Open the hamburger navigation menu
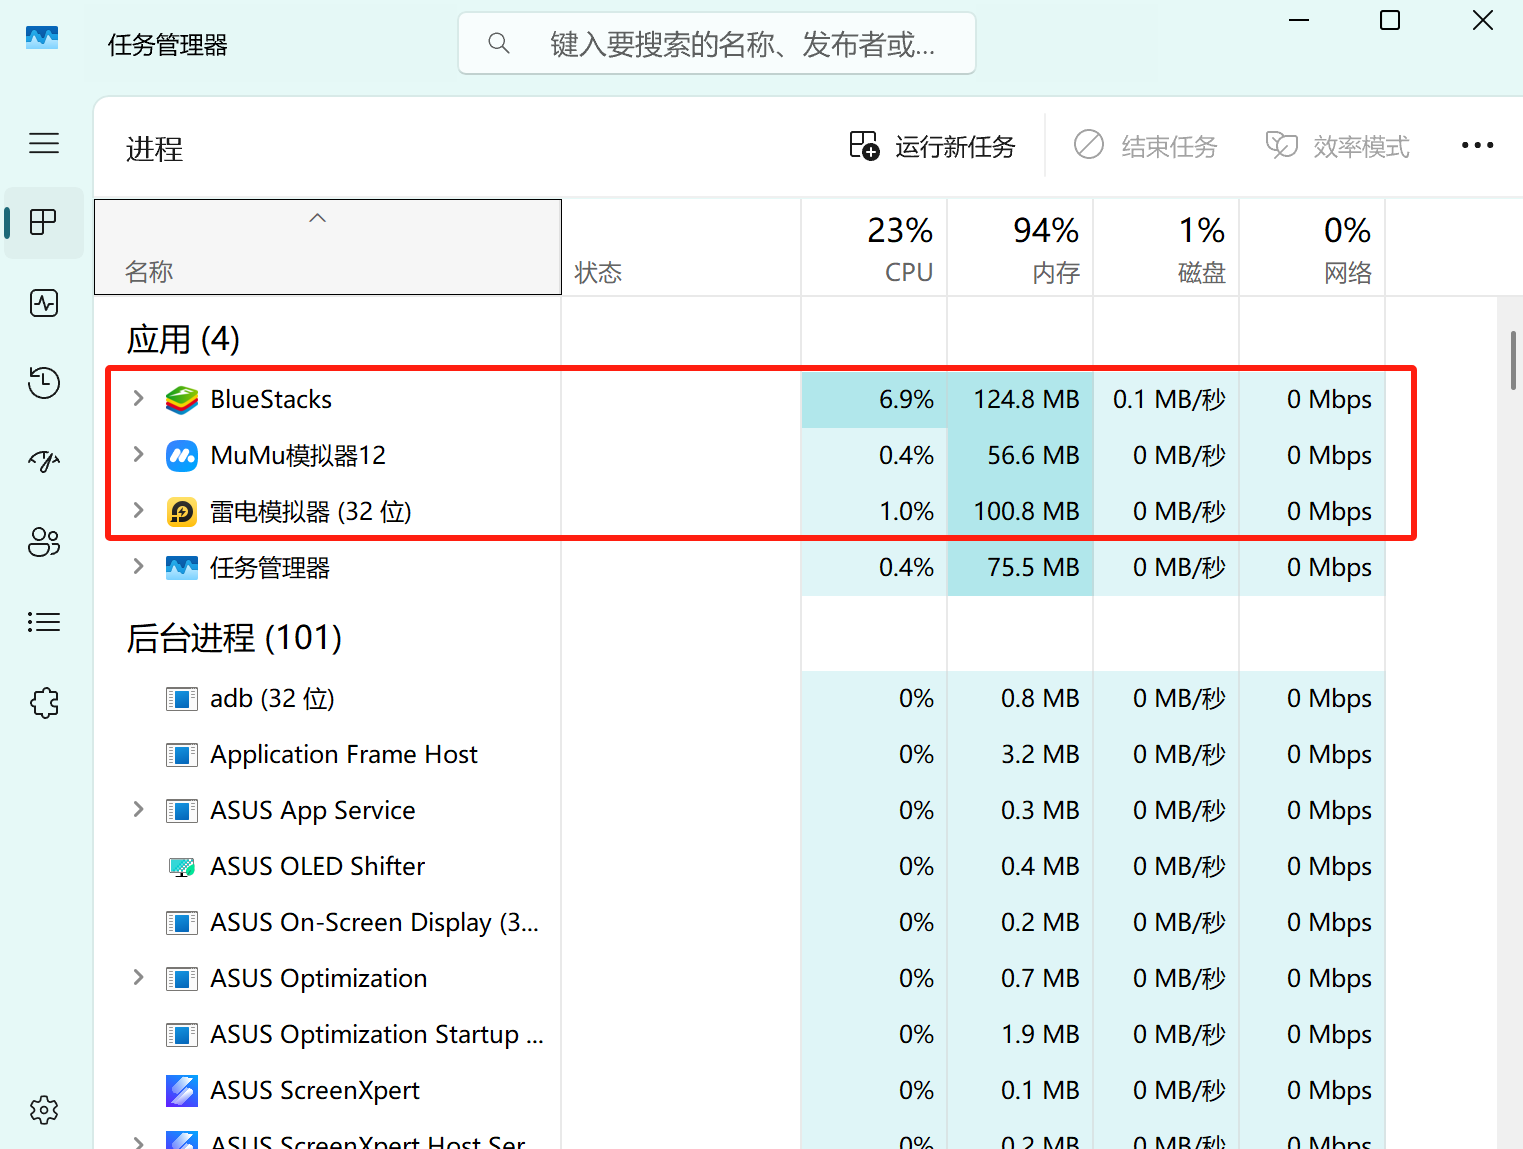This screenshot has height=1149, width=1523. [44, 143]
